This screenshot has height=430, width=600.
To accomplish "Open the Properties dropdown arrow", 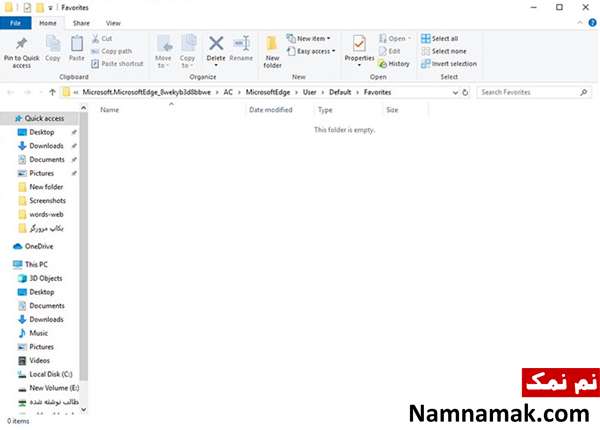I will [x=359, y=65].
